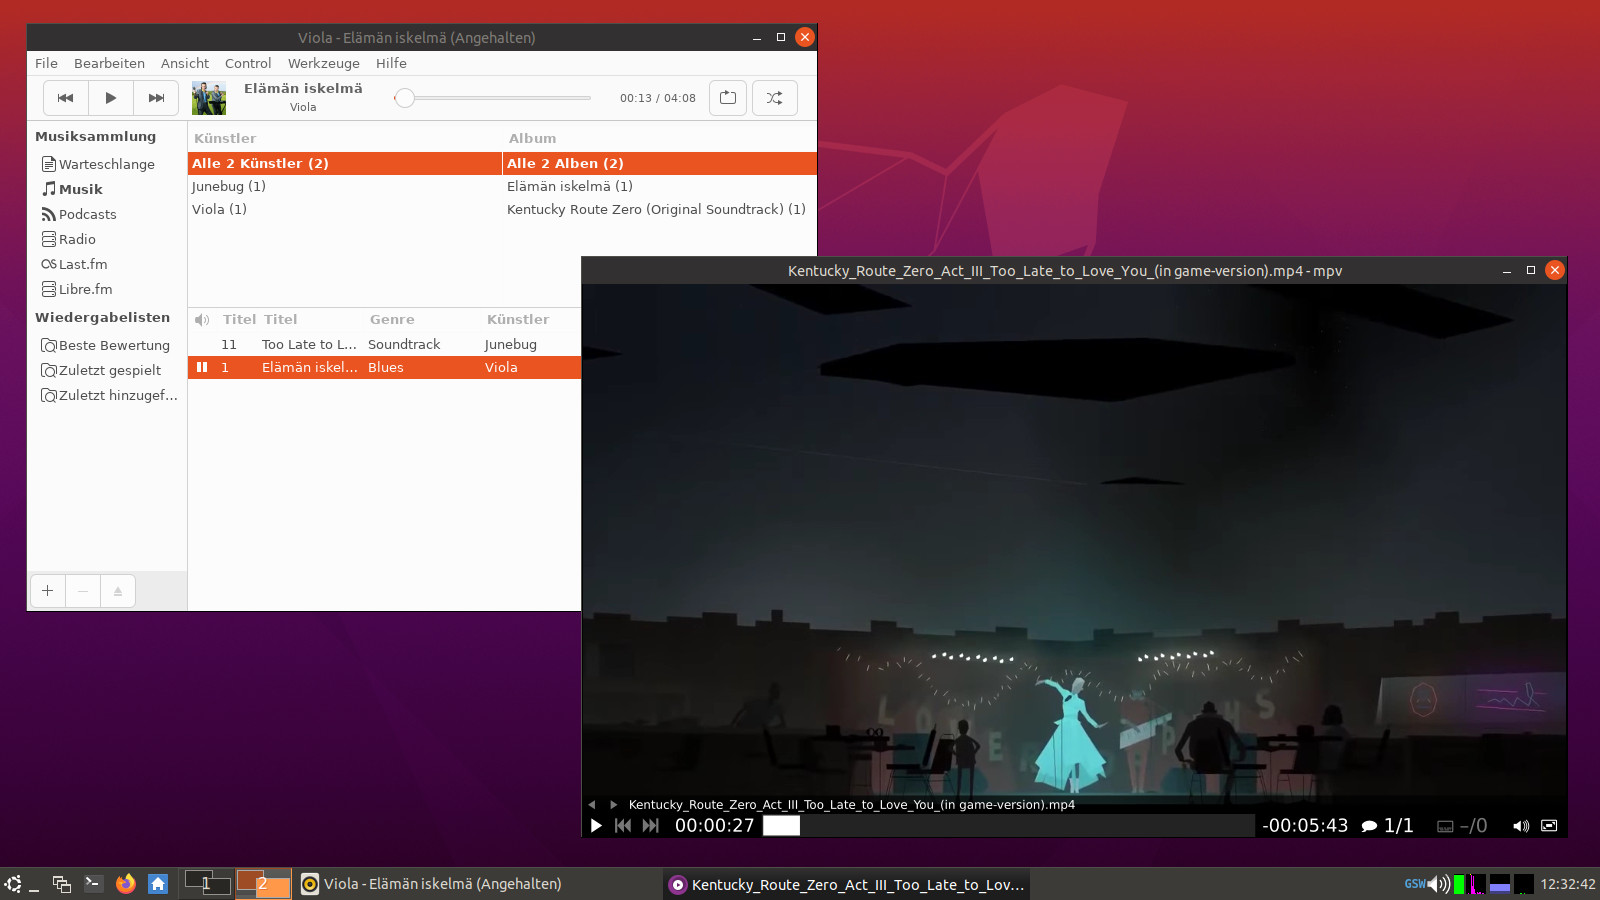Sort by Titel name column header
Viewport: 1600px width, 900px height.
click(x=281, y=319)
